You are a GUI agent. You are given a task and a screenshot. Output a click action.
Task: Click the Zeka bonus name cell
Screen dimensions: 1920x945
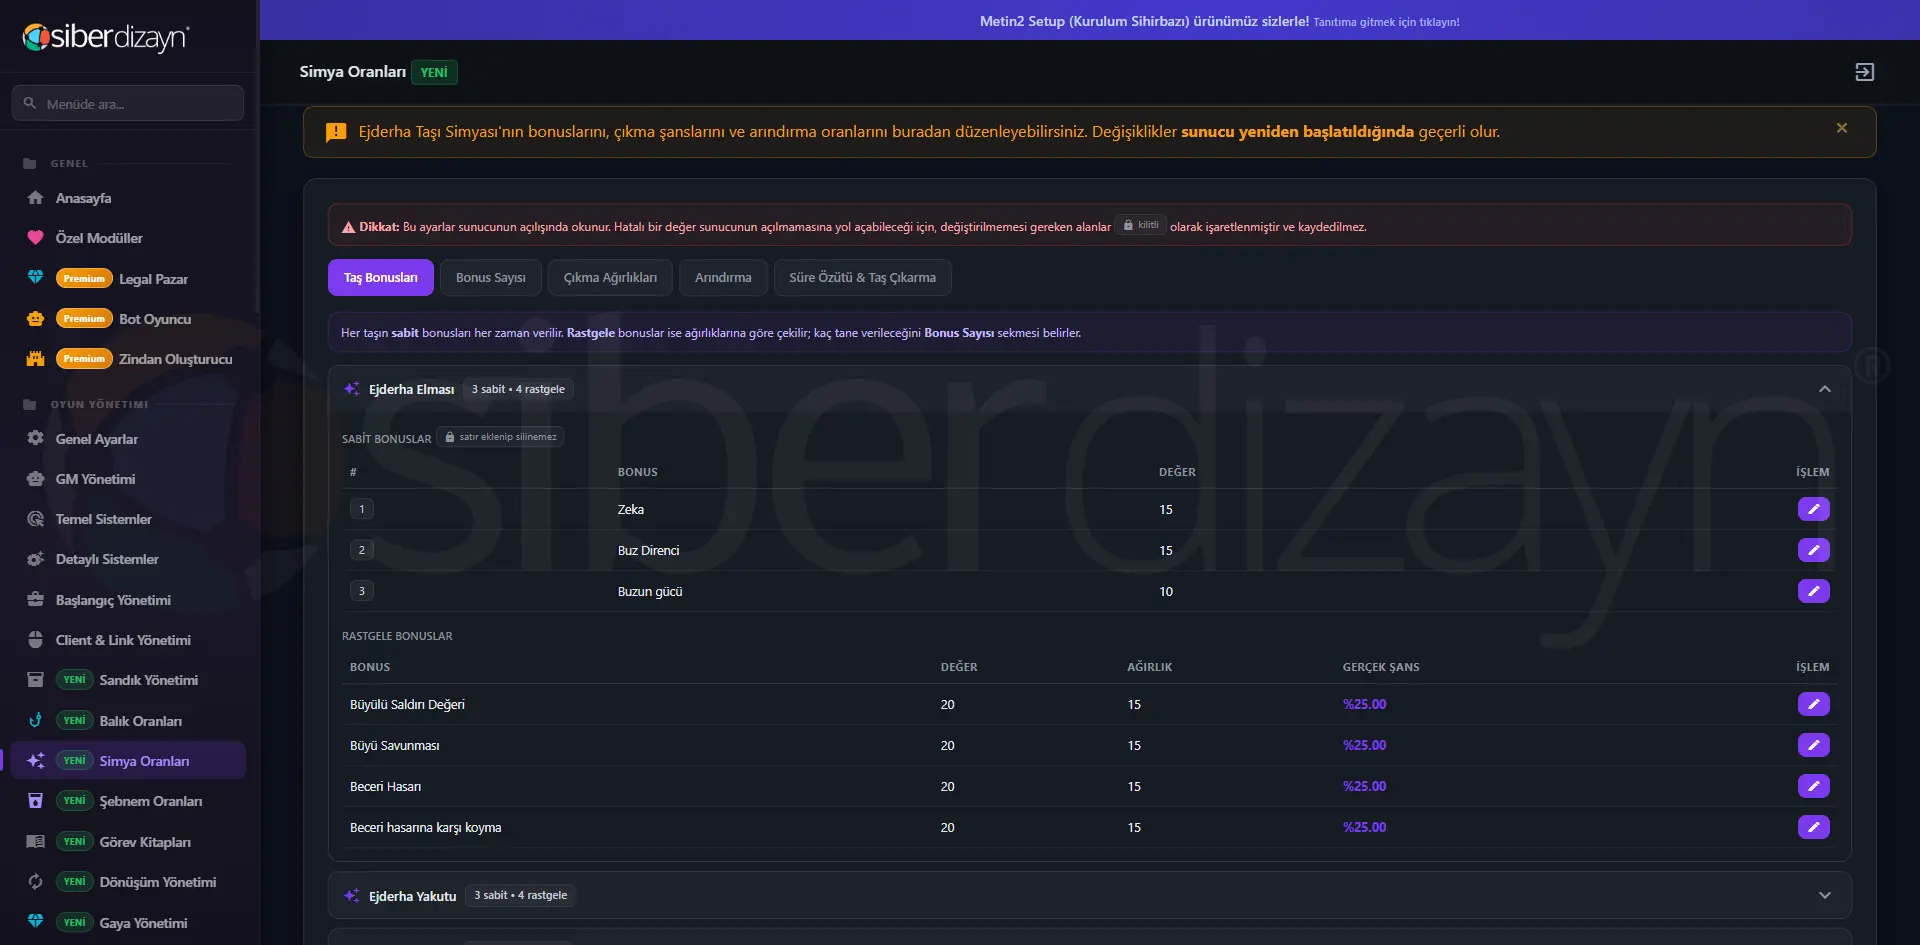pos(631,509)
